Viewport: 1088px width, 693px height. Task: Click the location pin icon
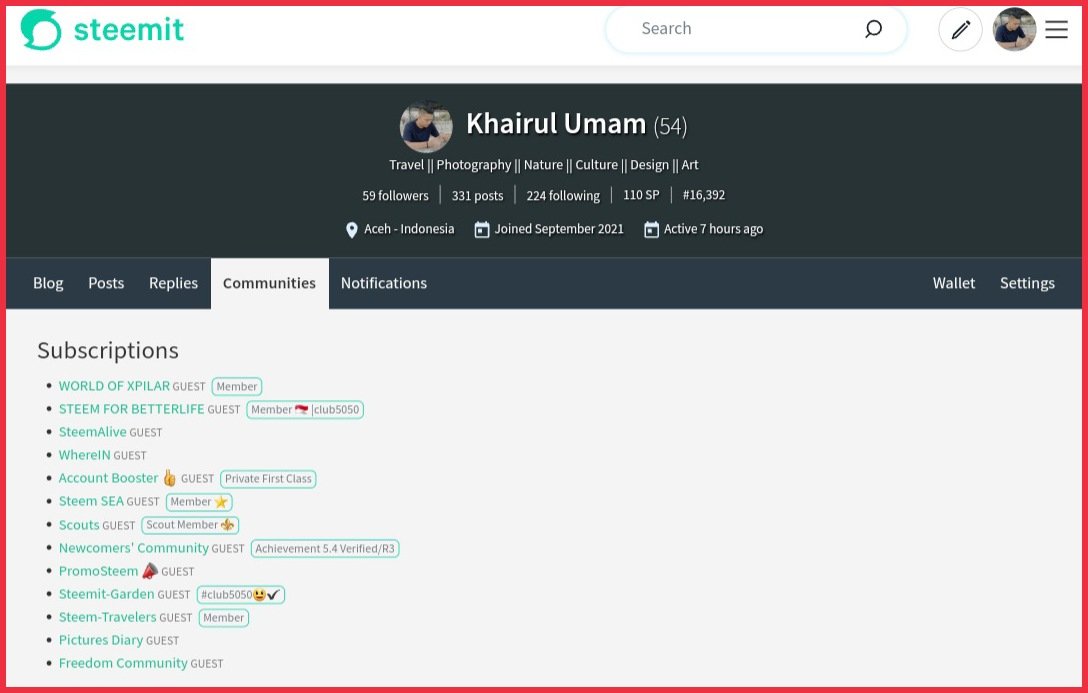coord(352,230)
